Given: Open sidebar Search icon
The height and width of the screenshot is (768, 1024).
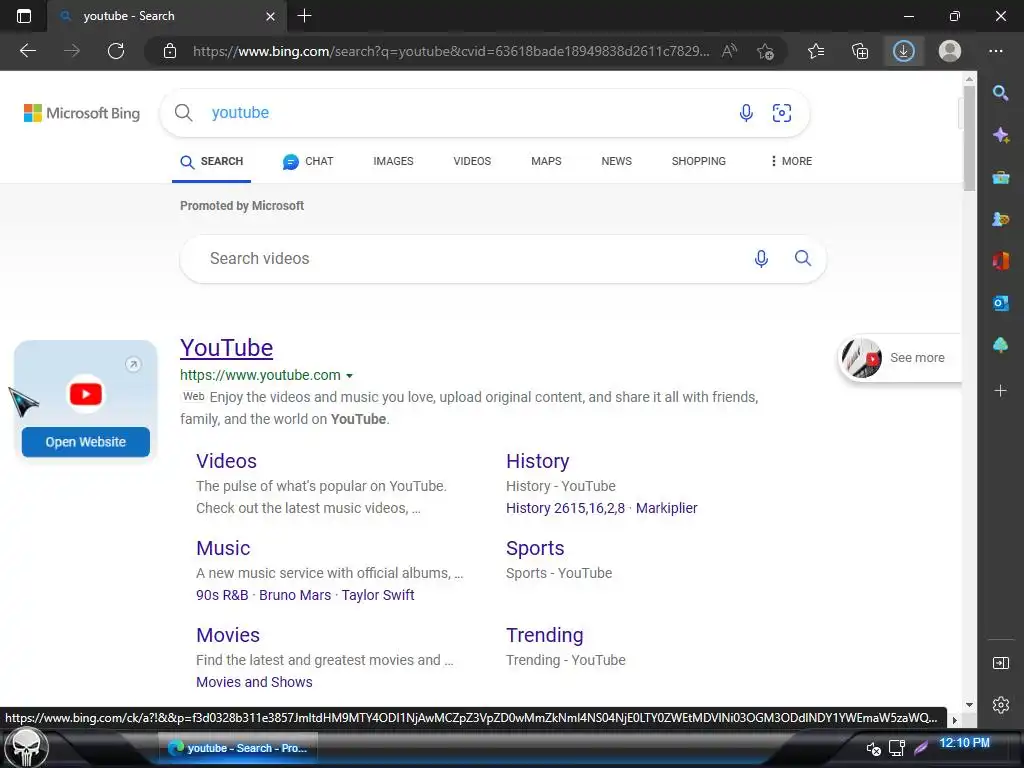Looking at the screenshot, I should [1000, 93].
